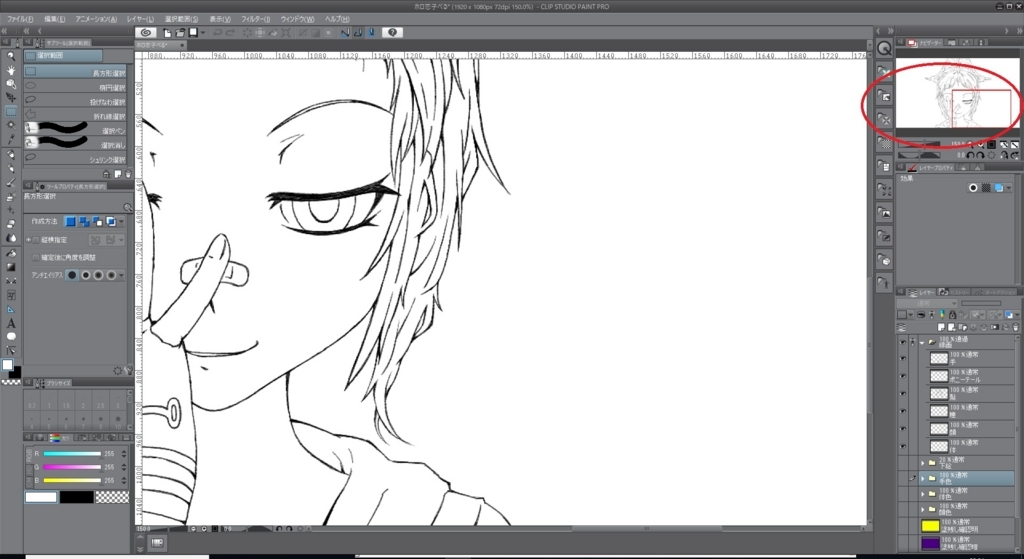Enable the 縦横指定 checkbox
The height and width of the screenshot is (559, 1024).
coord(36,240)
